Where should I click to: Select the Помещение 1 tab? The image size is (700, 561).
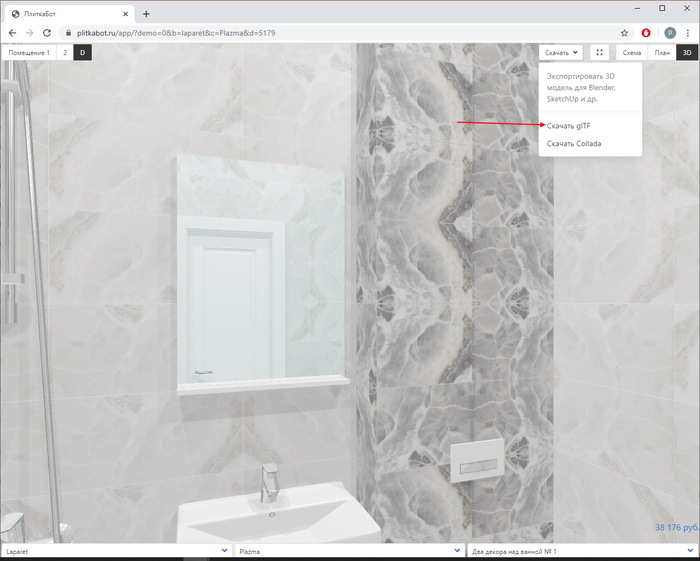[29, 52]
